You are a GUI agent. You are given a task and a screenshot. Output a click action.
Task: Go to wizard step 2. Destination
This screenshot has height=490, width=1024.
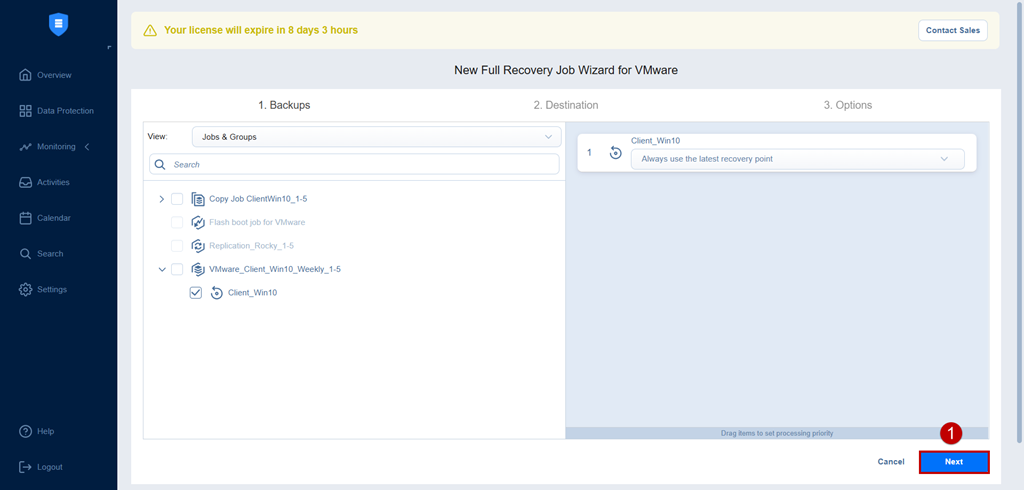click(566, 105)
